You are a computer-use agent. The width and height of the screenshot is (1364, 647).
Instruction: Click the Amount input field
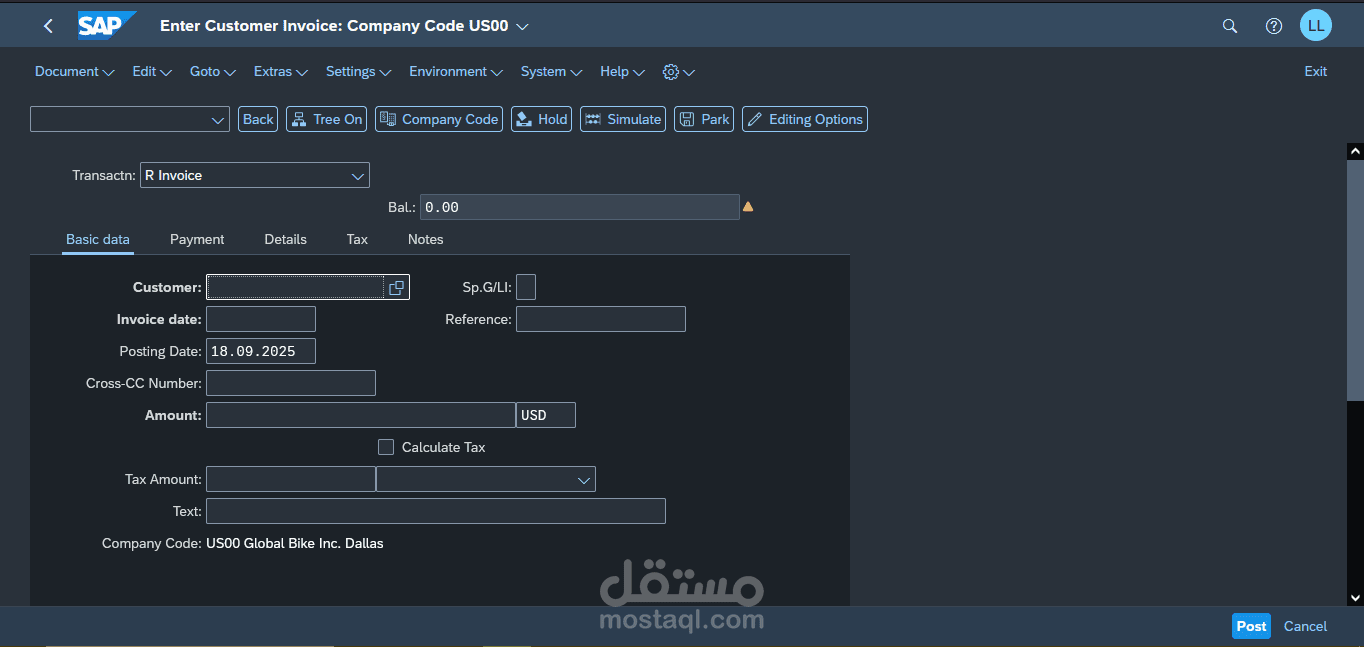(x=361, y=416)
